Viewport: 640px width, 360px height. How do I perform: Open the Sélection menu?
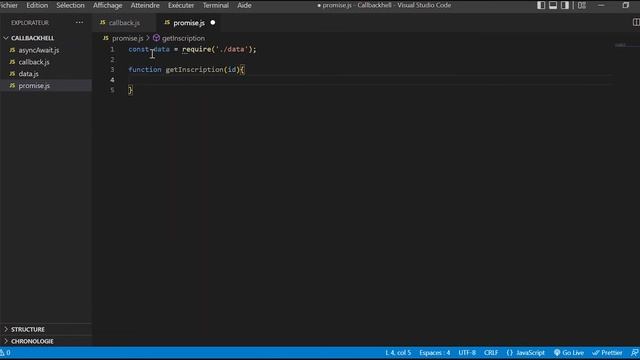[70, 5]
